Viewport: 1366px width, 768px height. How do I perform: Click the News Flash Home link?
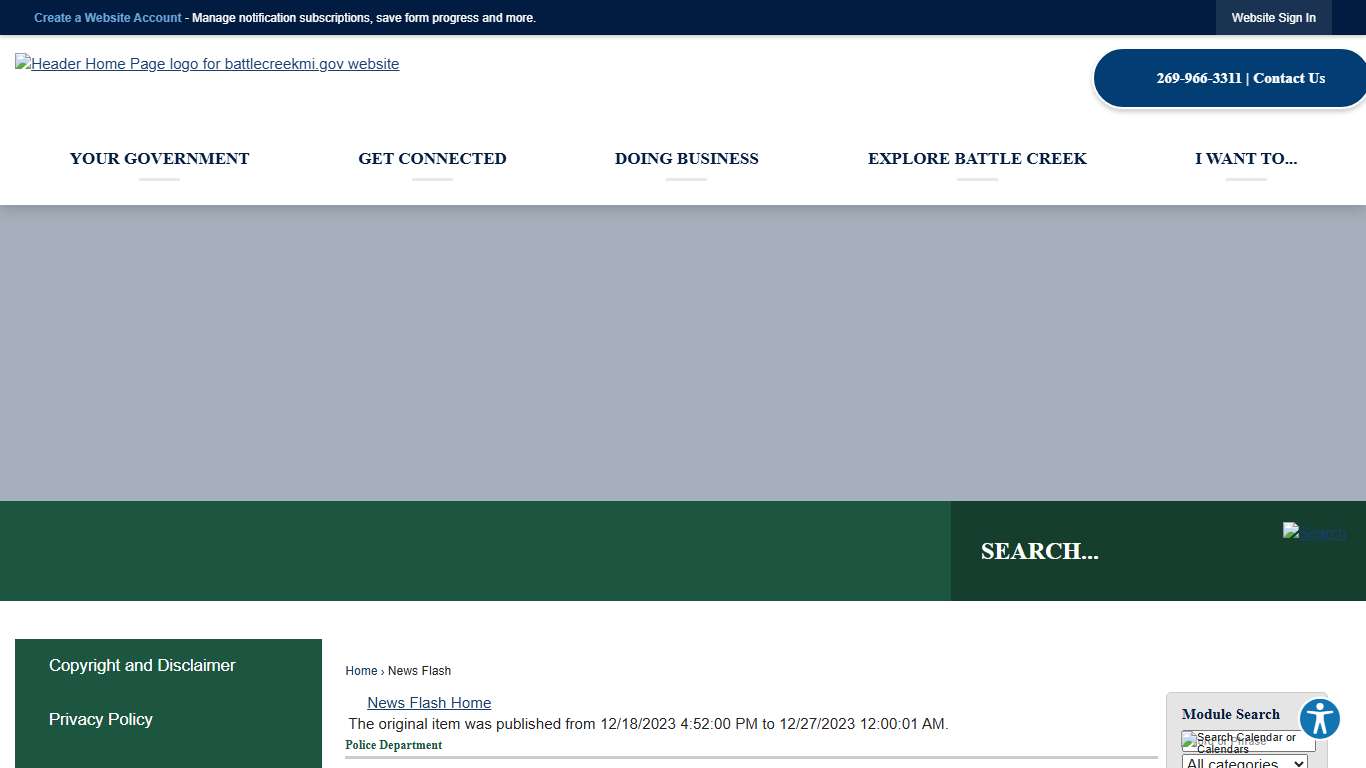(x=429, y=703)
